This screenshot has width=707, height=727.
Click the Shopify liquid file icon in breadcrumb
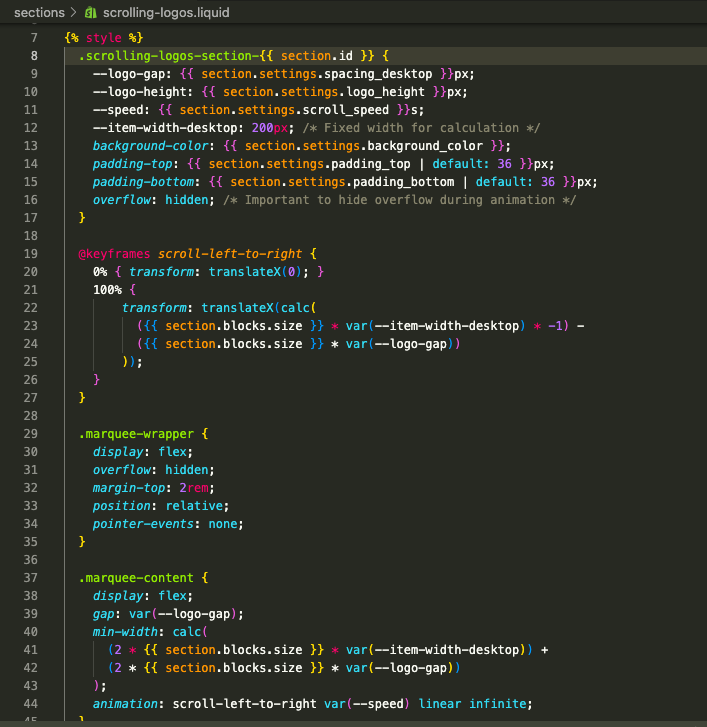click(90, 13)
